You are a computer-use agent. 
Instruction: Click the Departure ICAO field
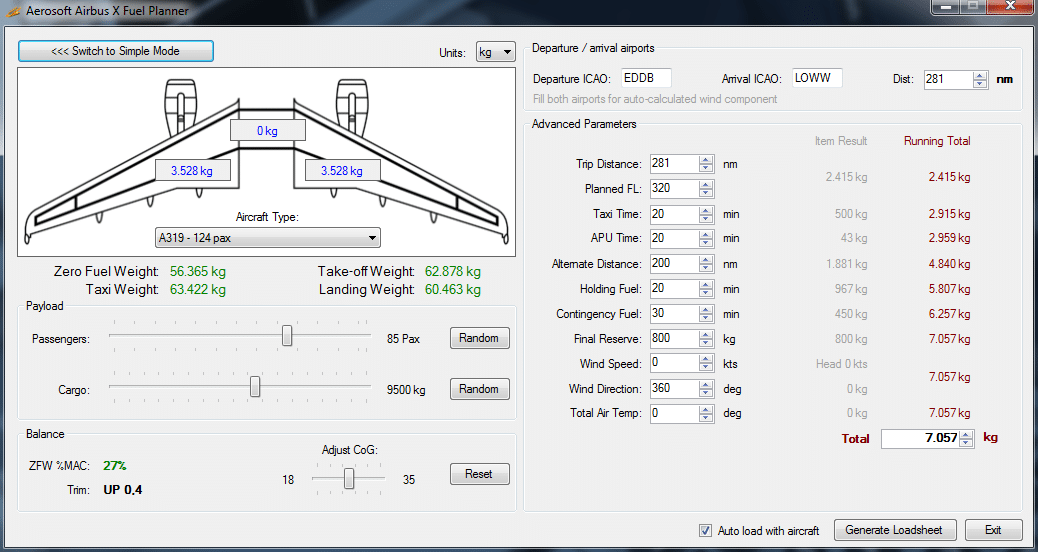click(646, 78)
